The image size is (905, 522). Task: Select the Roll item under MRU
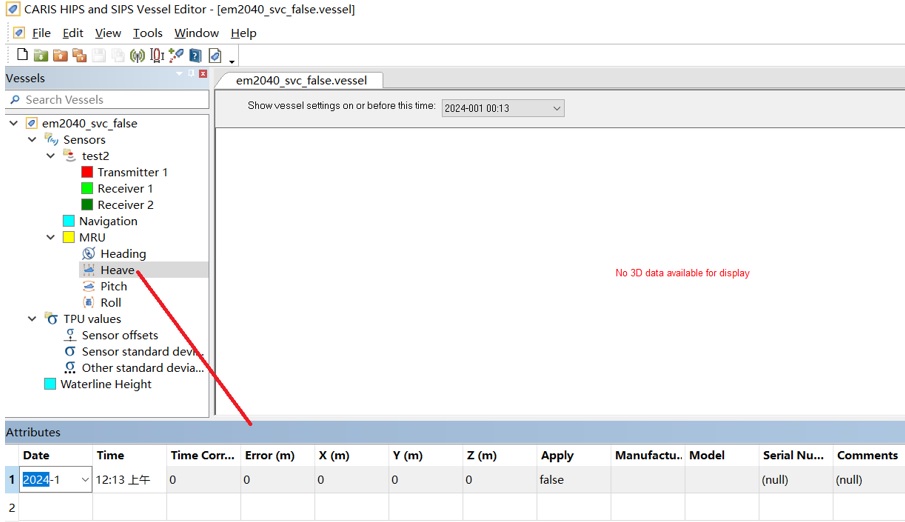111,302
